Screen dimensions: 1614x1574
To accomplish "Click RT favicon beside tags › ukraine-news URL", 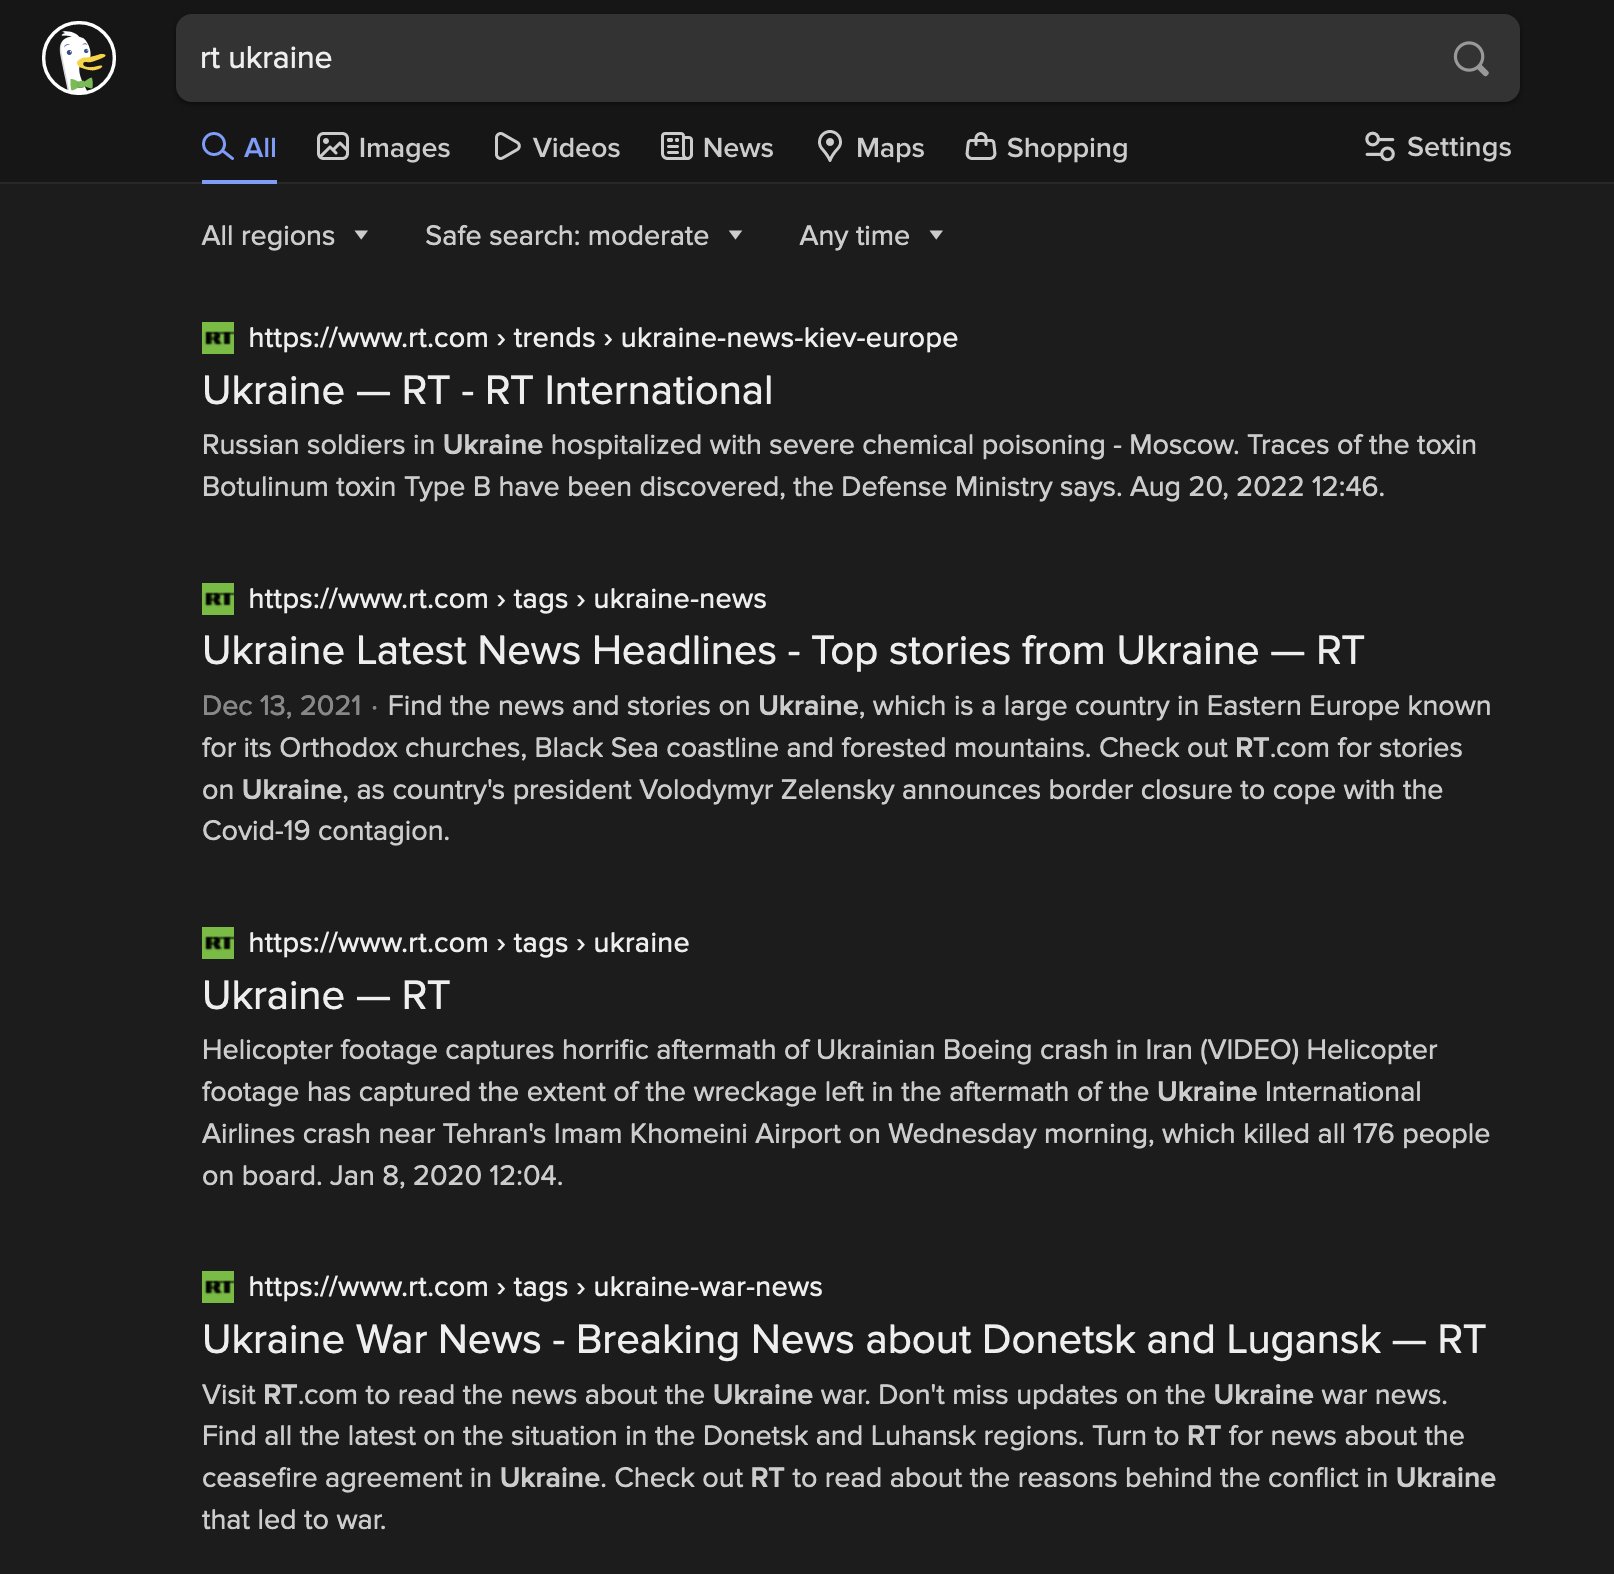I will (x=218, y=599).
